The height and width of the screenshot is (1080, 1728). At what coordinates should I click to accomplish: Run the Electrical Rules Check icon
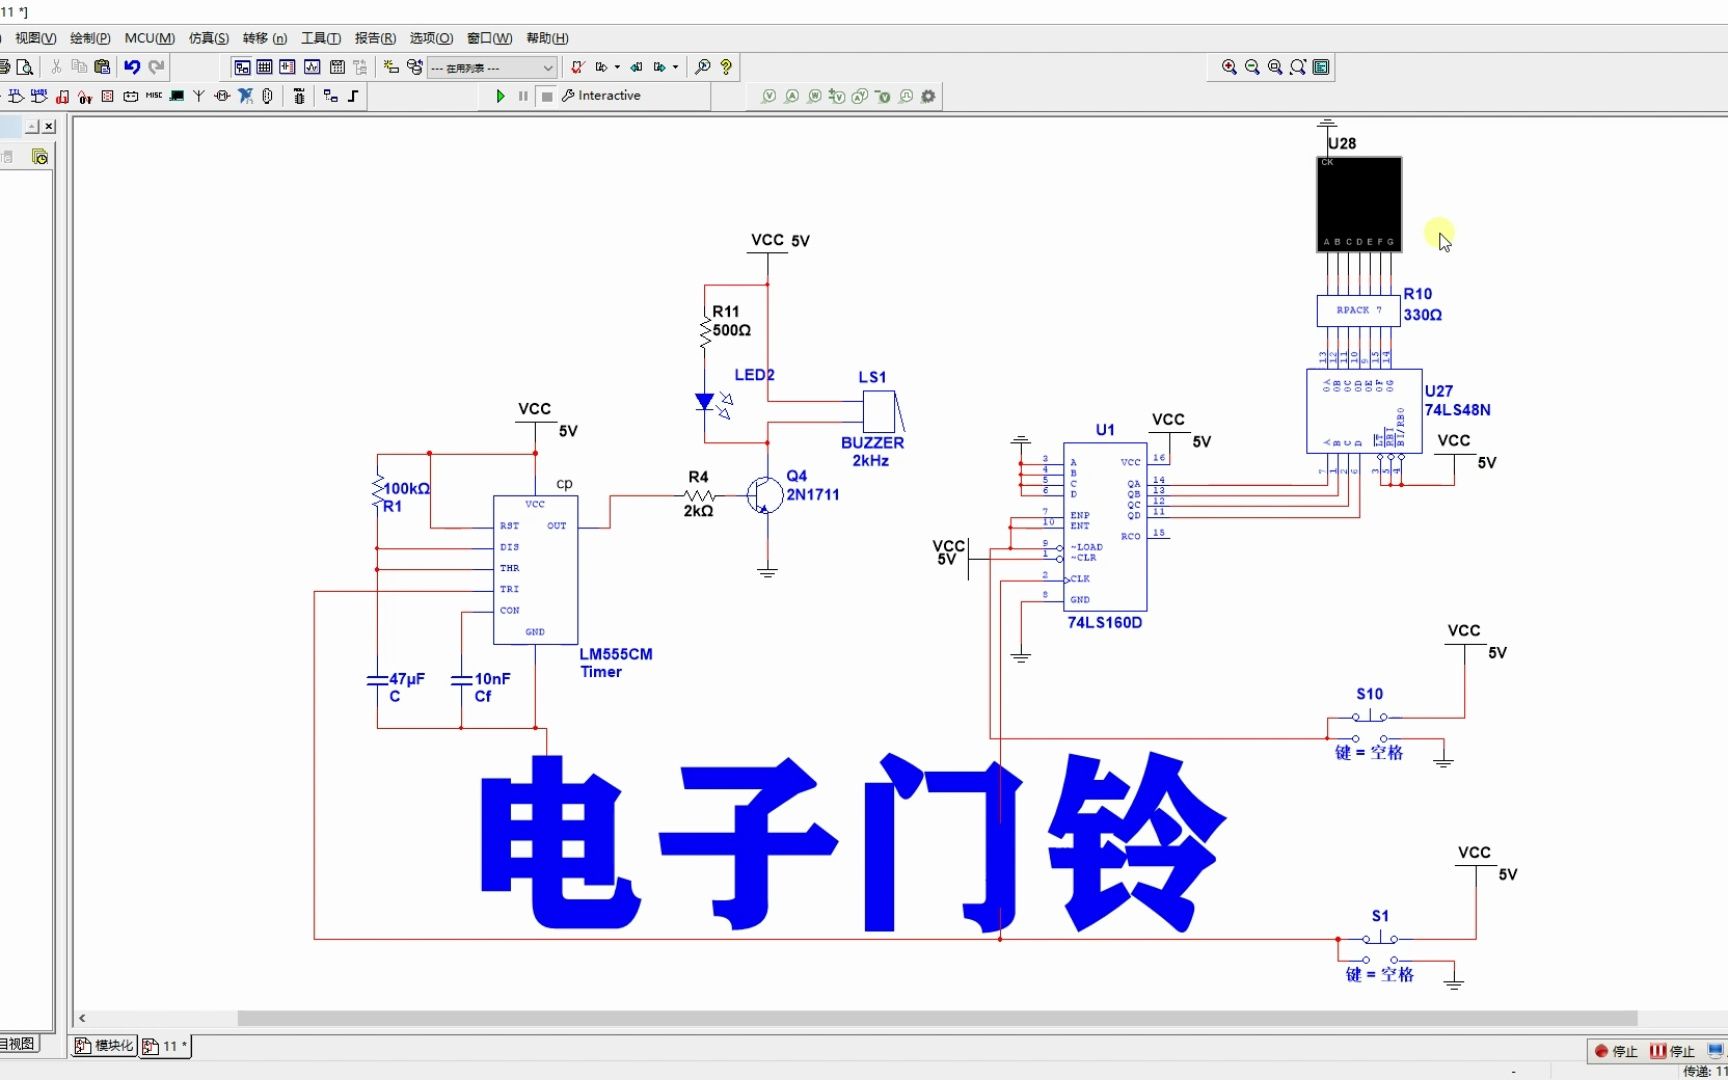tap(577, 67)
